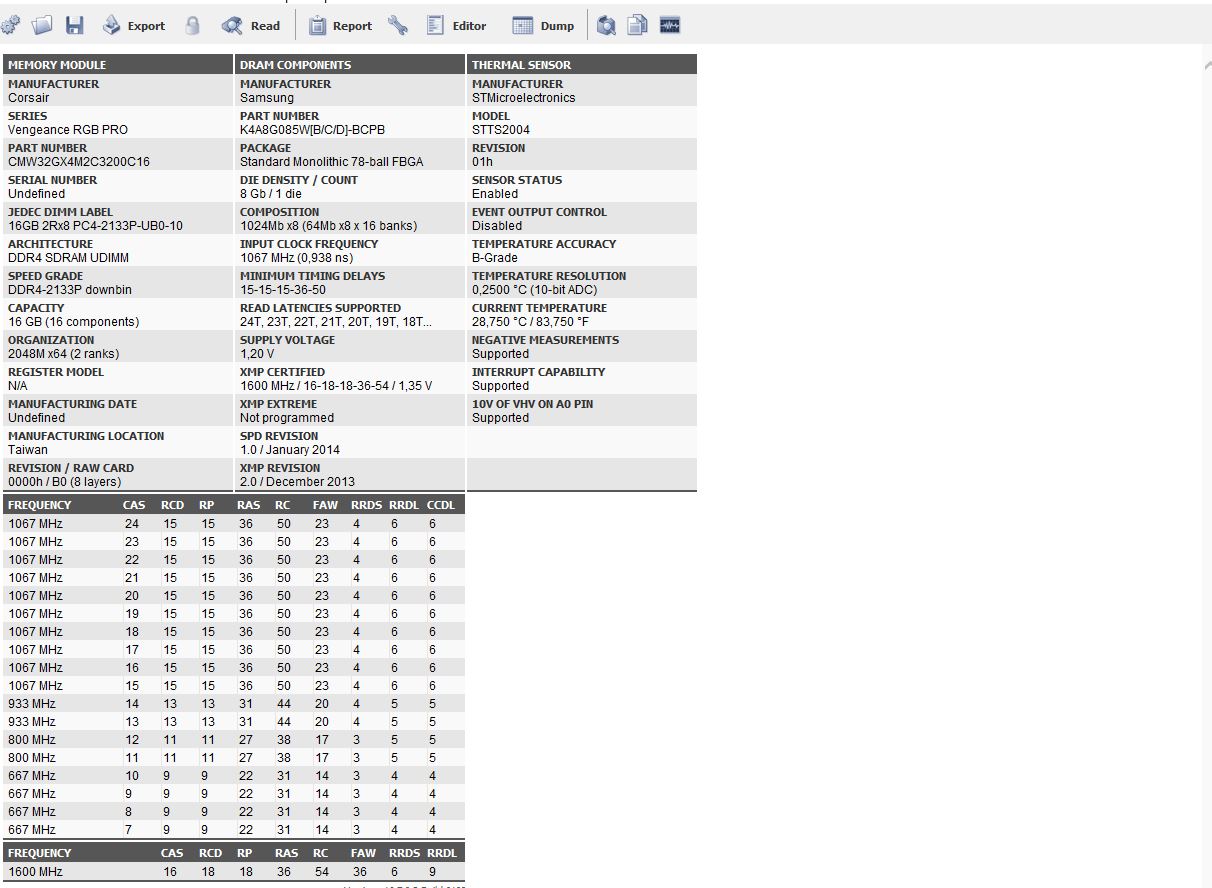Open the SPD Editor
This screenshot has width=1212, height=888.
point(456,26)
